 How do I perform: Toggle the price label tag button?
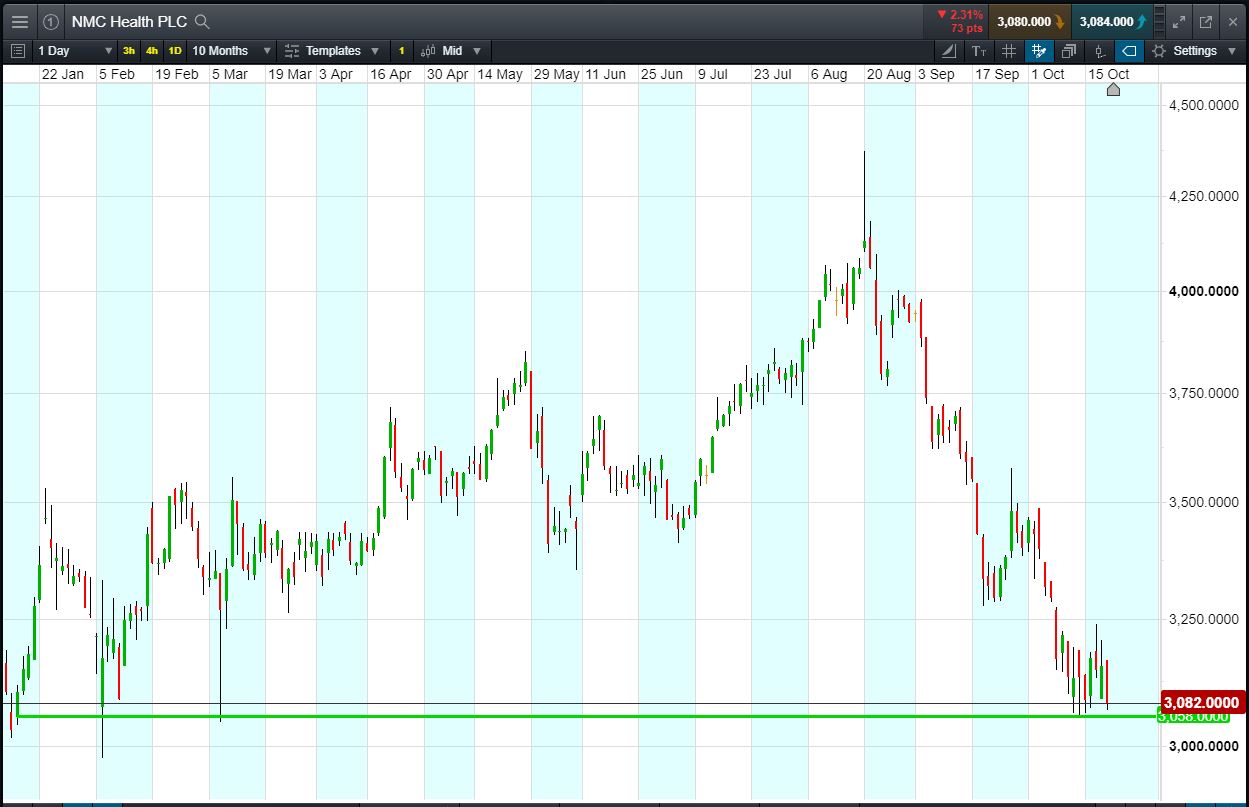[1129, 51]
